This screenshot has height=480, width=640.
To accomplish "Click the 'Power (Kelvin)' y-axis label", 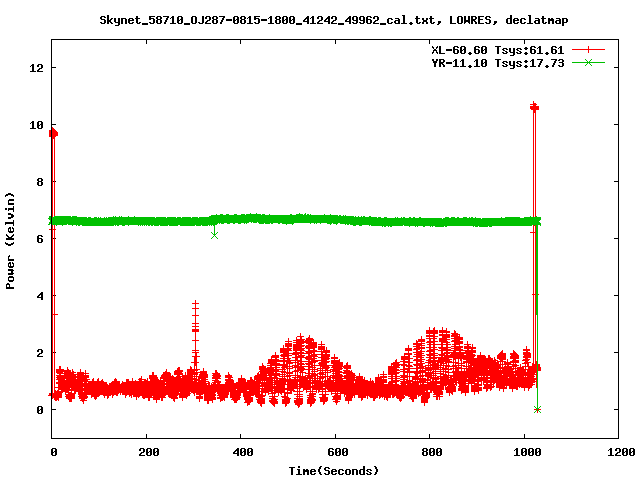I will point(11,239).
